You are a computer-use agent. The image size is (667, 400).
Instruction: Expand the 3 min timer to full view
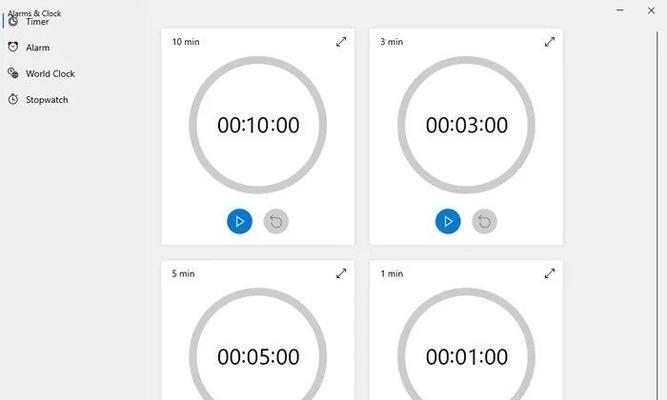[x=550, y=42]
